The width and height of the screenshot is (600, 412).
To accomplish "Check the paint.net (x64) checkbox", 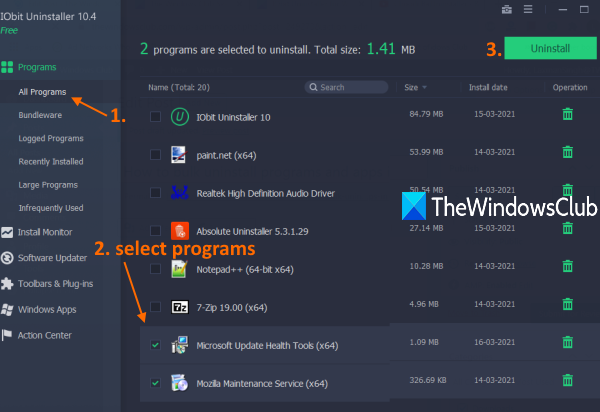I will [155, 155].
